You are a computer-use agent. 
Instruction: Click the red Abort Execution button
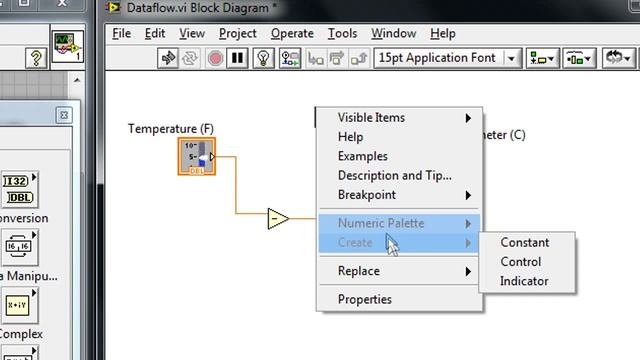(215, 58)
